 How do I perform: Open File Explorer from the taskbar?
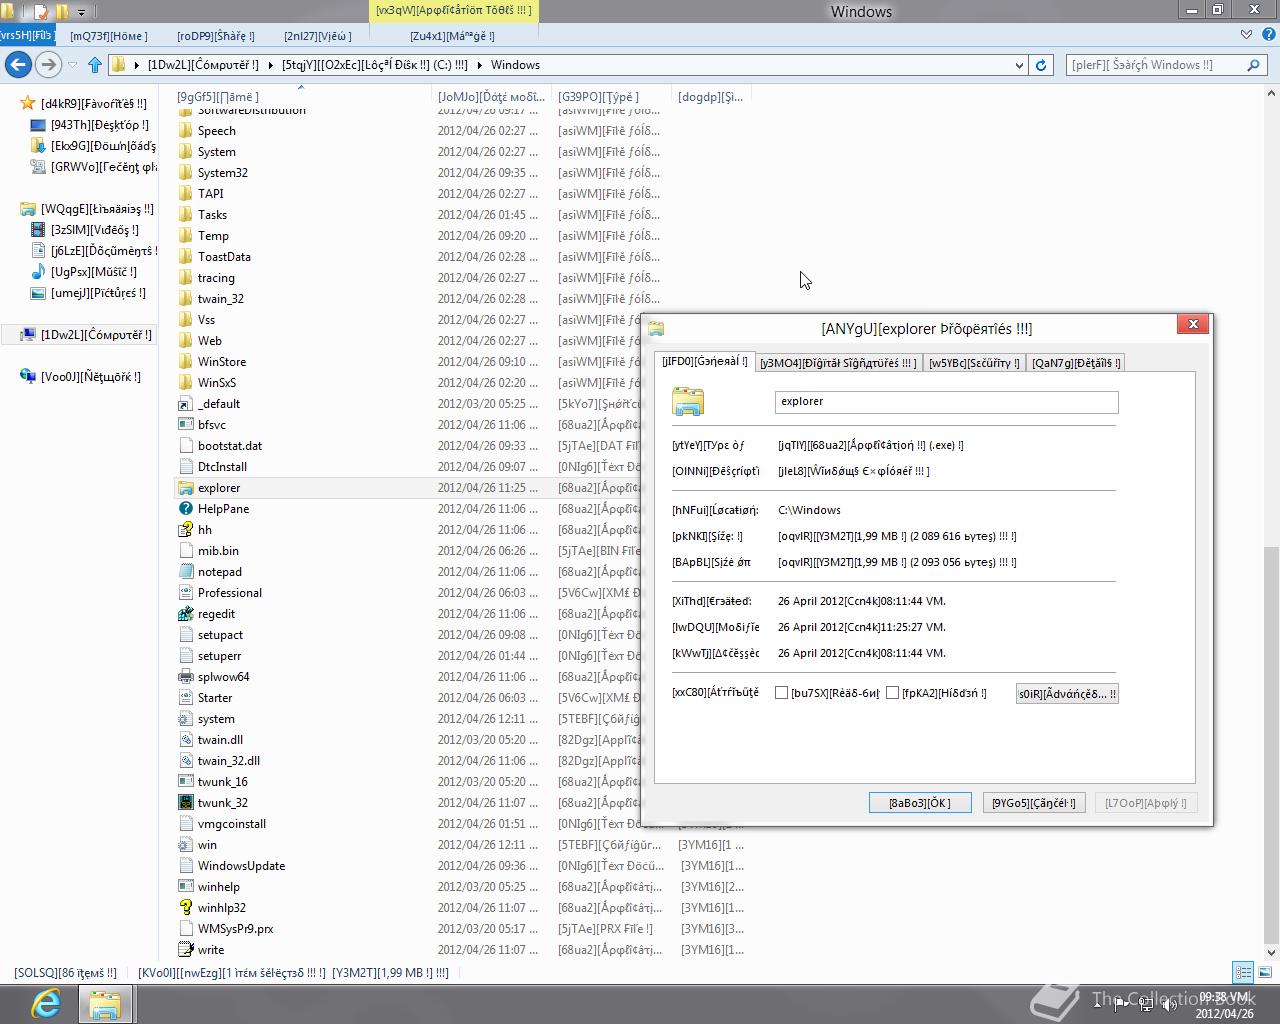[x=105, y=1003]
